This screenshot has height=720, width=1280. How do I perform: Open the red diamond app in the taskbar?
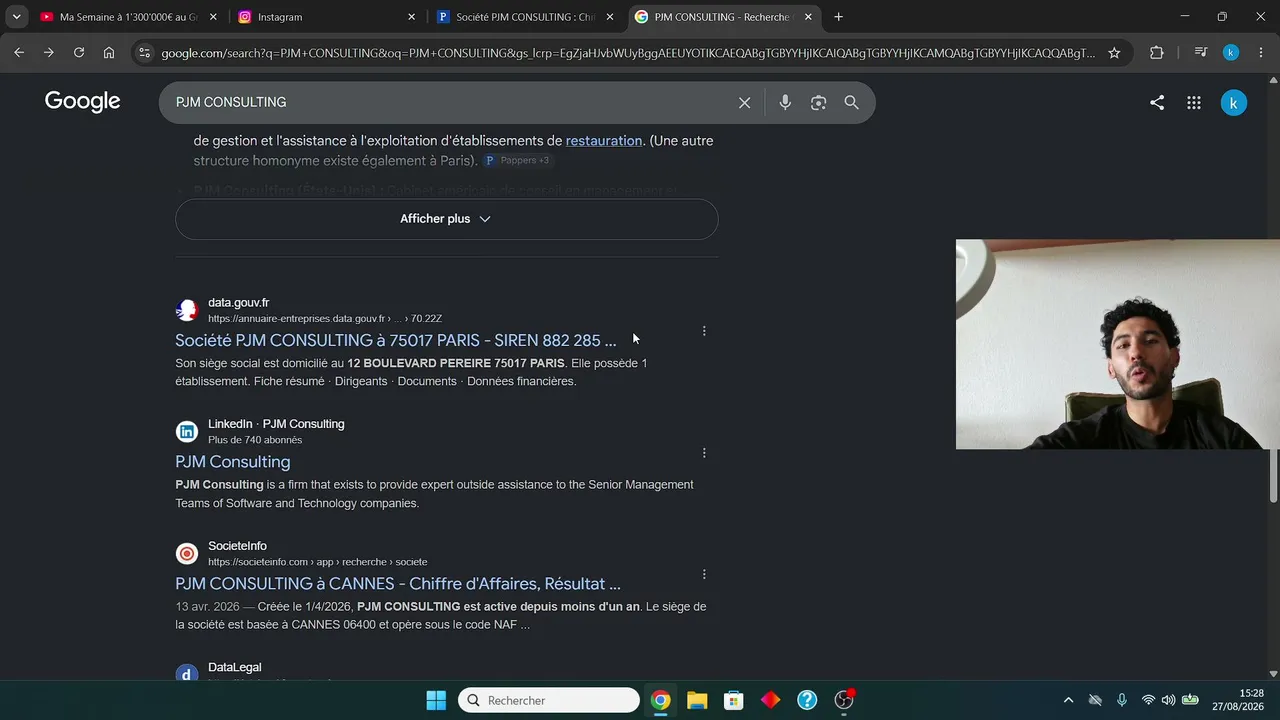[770, 700]
